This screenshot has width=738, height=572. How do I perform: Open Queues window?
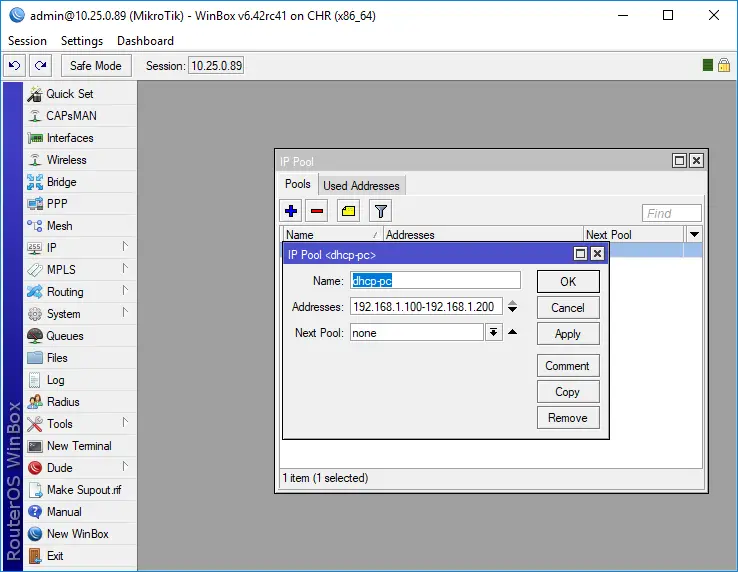(x=80, y=336)
